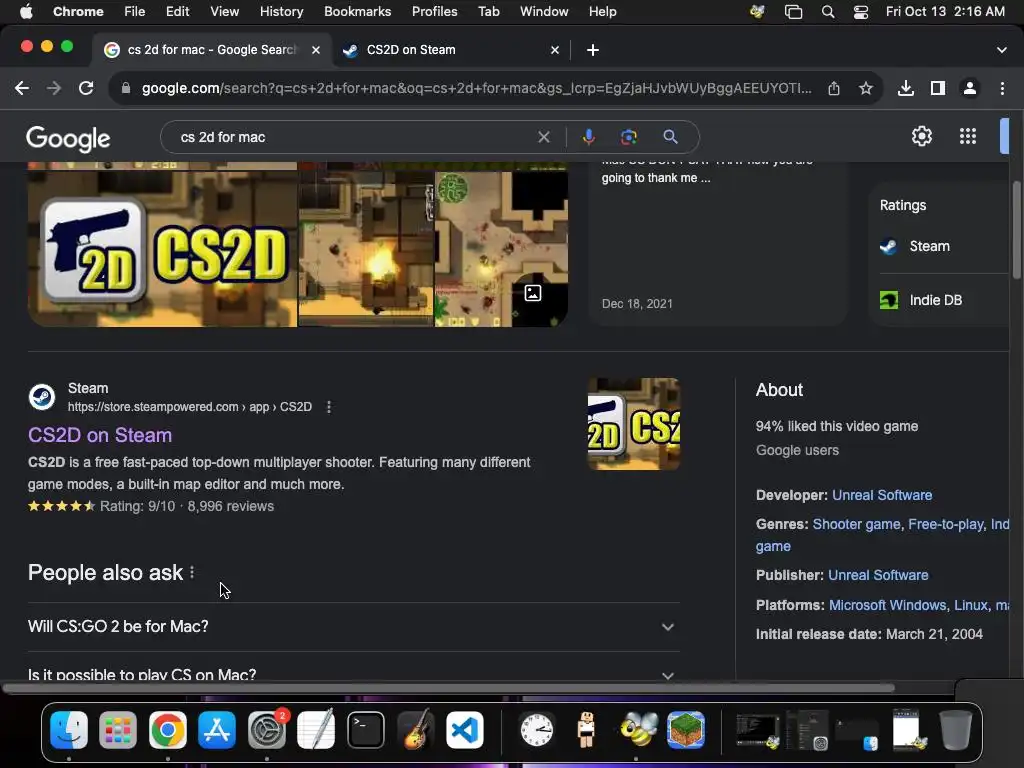Screen dimensions: 1024x768
Task: Expand 'Will CS:GO 2 be for Mac?' question
Action: (353, 627)
